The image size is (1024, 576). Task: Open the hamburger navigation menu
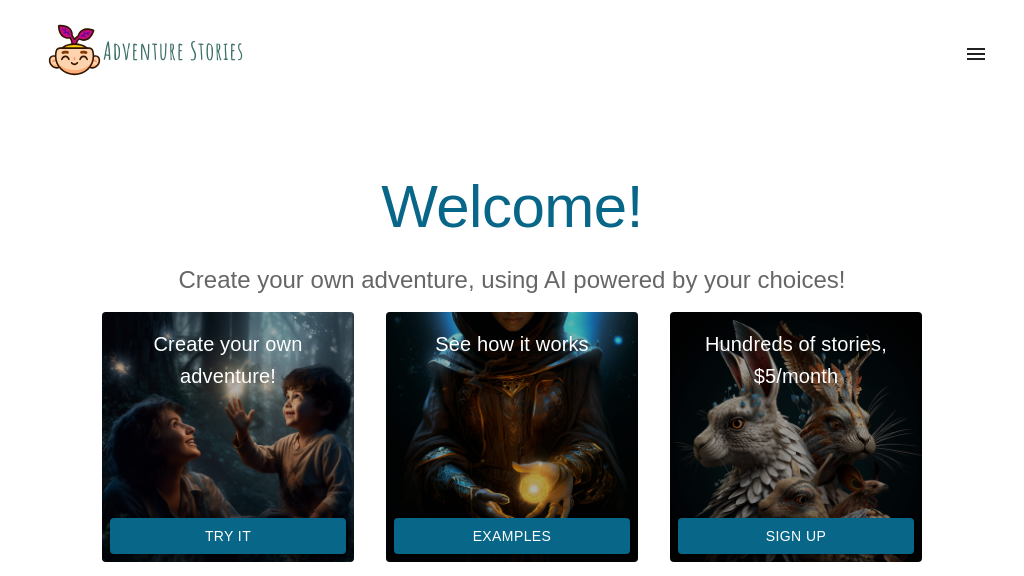click(x=976, y=54)
